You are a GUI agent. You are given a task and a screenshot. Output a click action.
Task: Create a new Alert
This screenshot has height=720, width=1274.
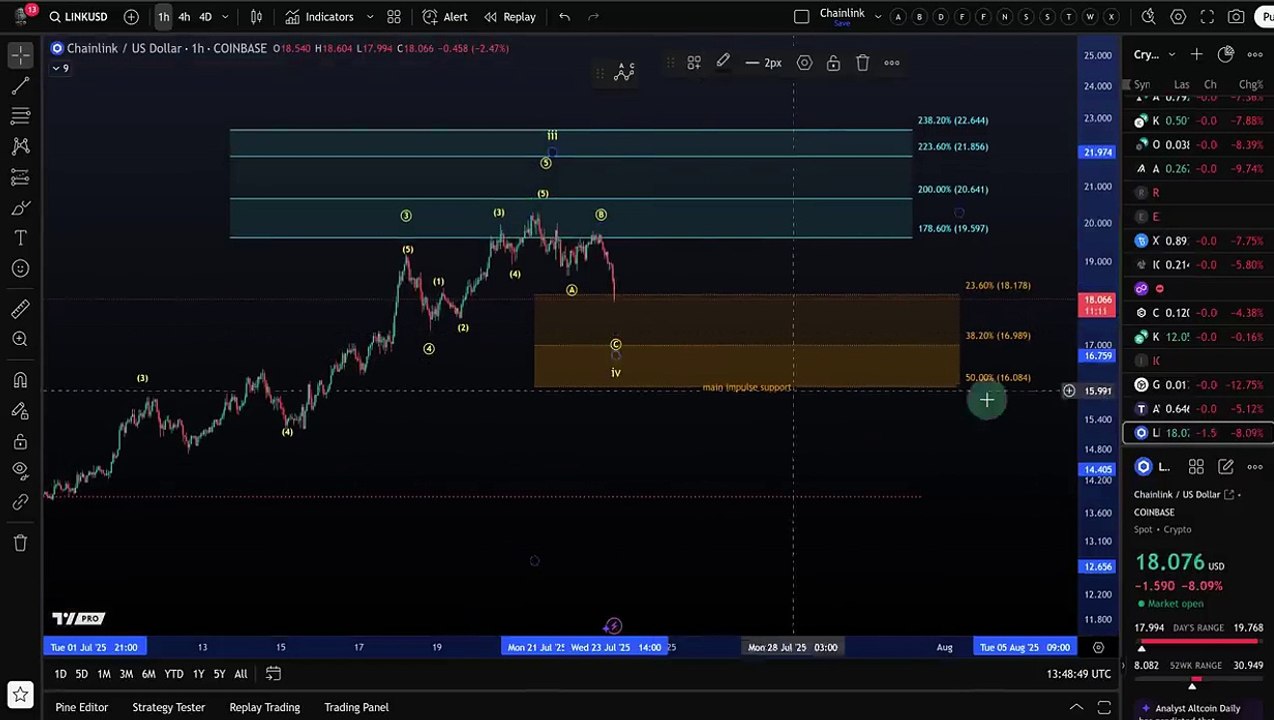coord(445,16)
